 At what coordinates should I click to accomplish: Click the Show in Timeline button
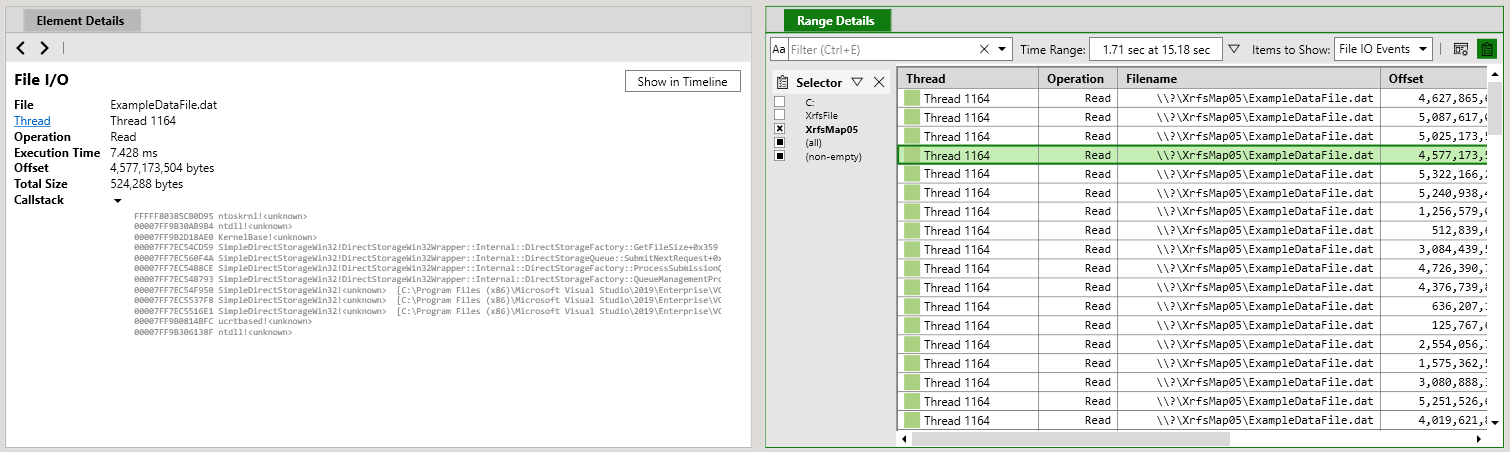click(683, 82)
